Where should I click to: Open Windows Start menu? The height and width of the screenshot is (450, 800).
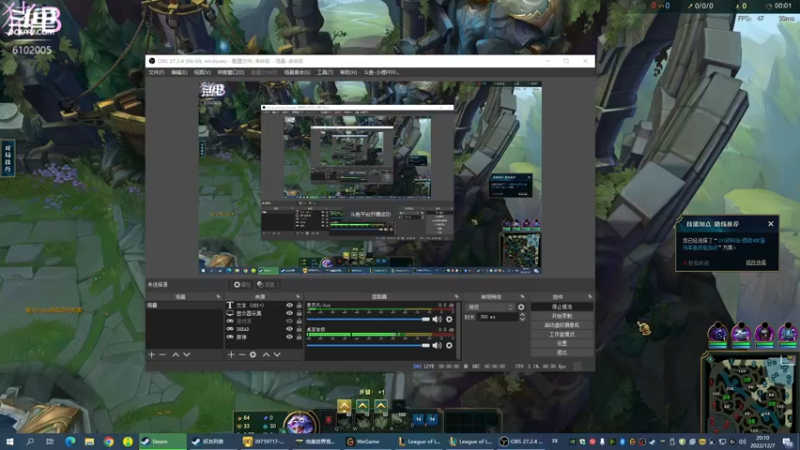point(10,441)
